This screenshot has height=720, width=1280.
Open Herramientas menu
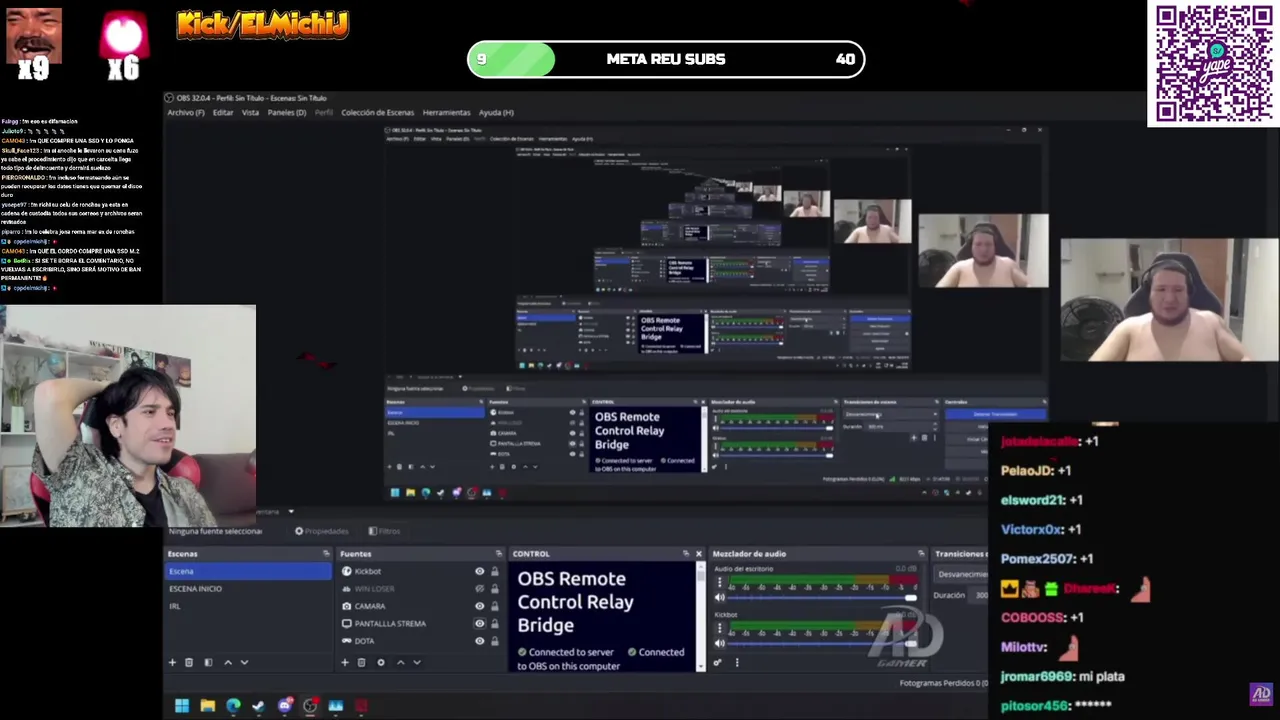coord(446,113)
